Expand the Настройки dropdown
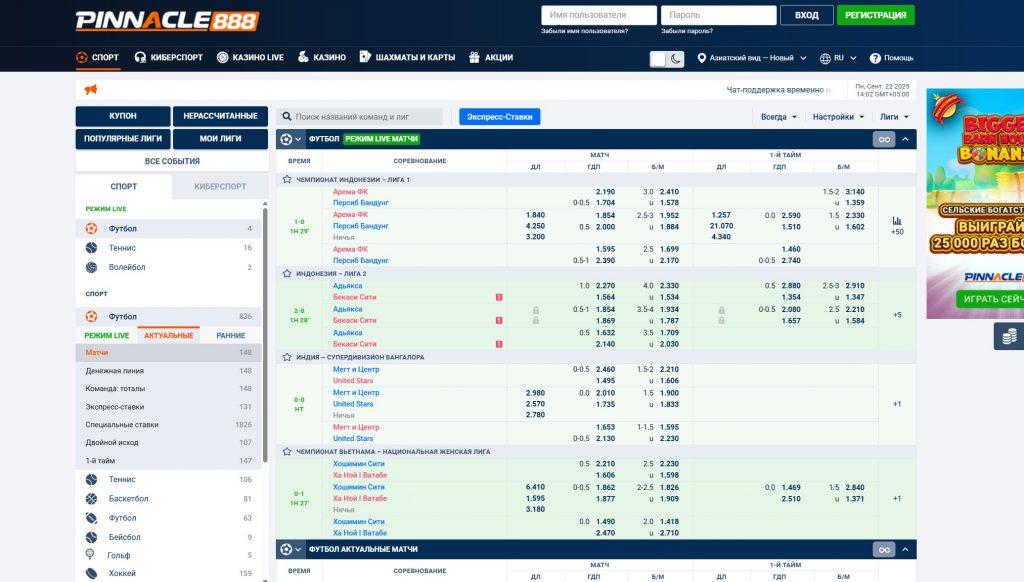The height and width of the screenshot is (582, 1024). [838, 117]
